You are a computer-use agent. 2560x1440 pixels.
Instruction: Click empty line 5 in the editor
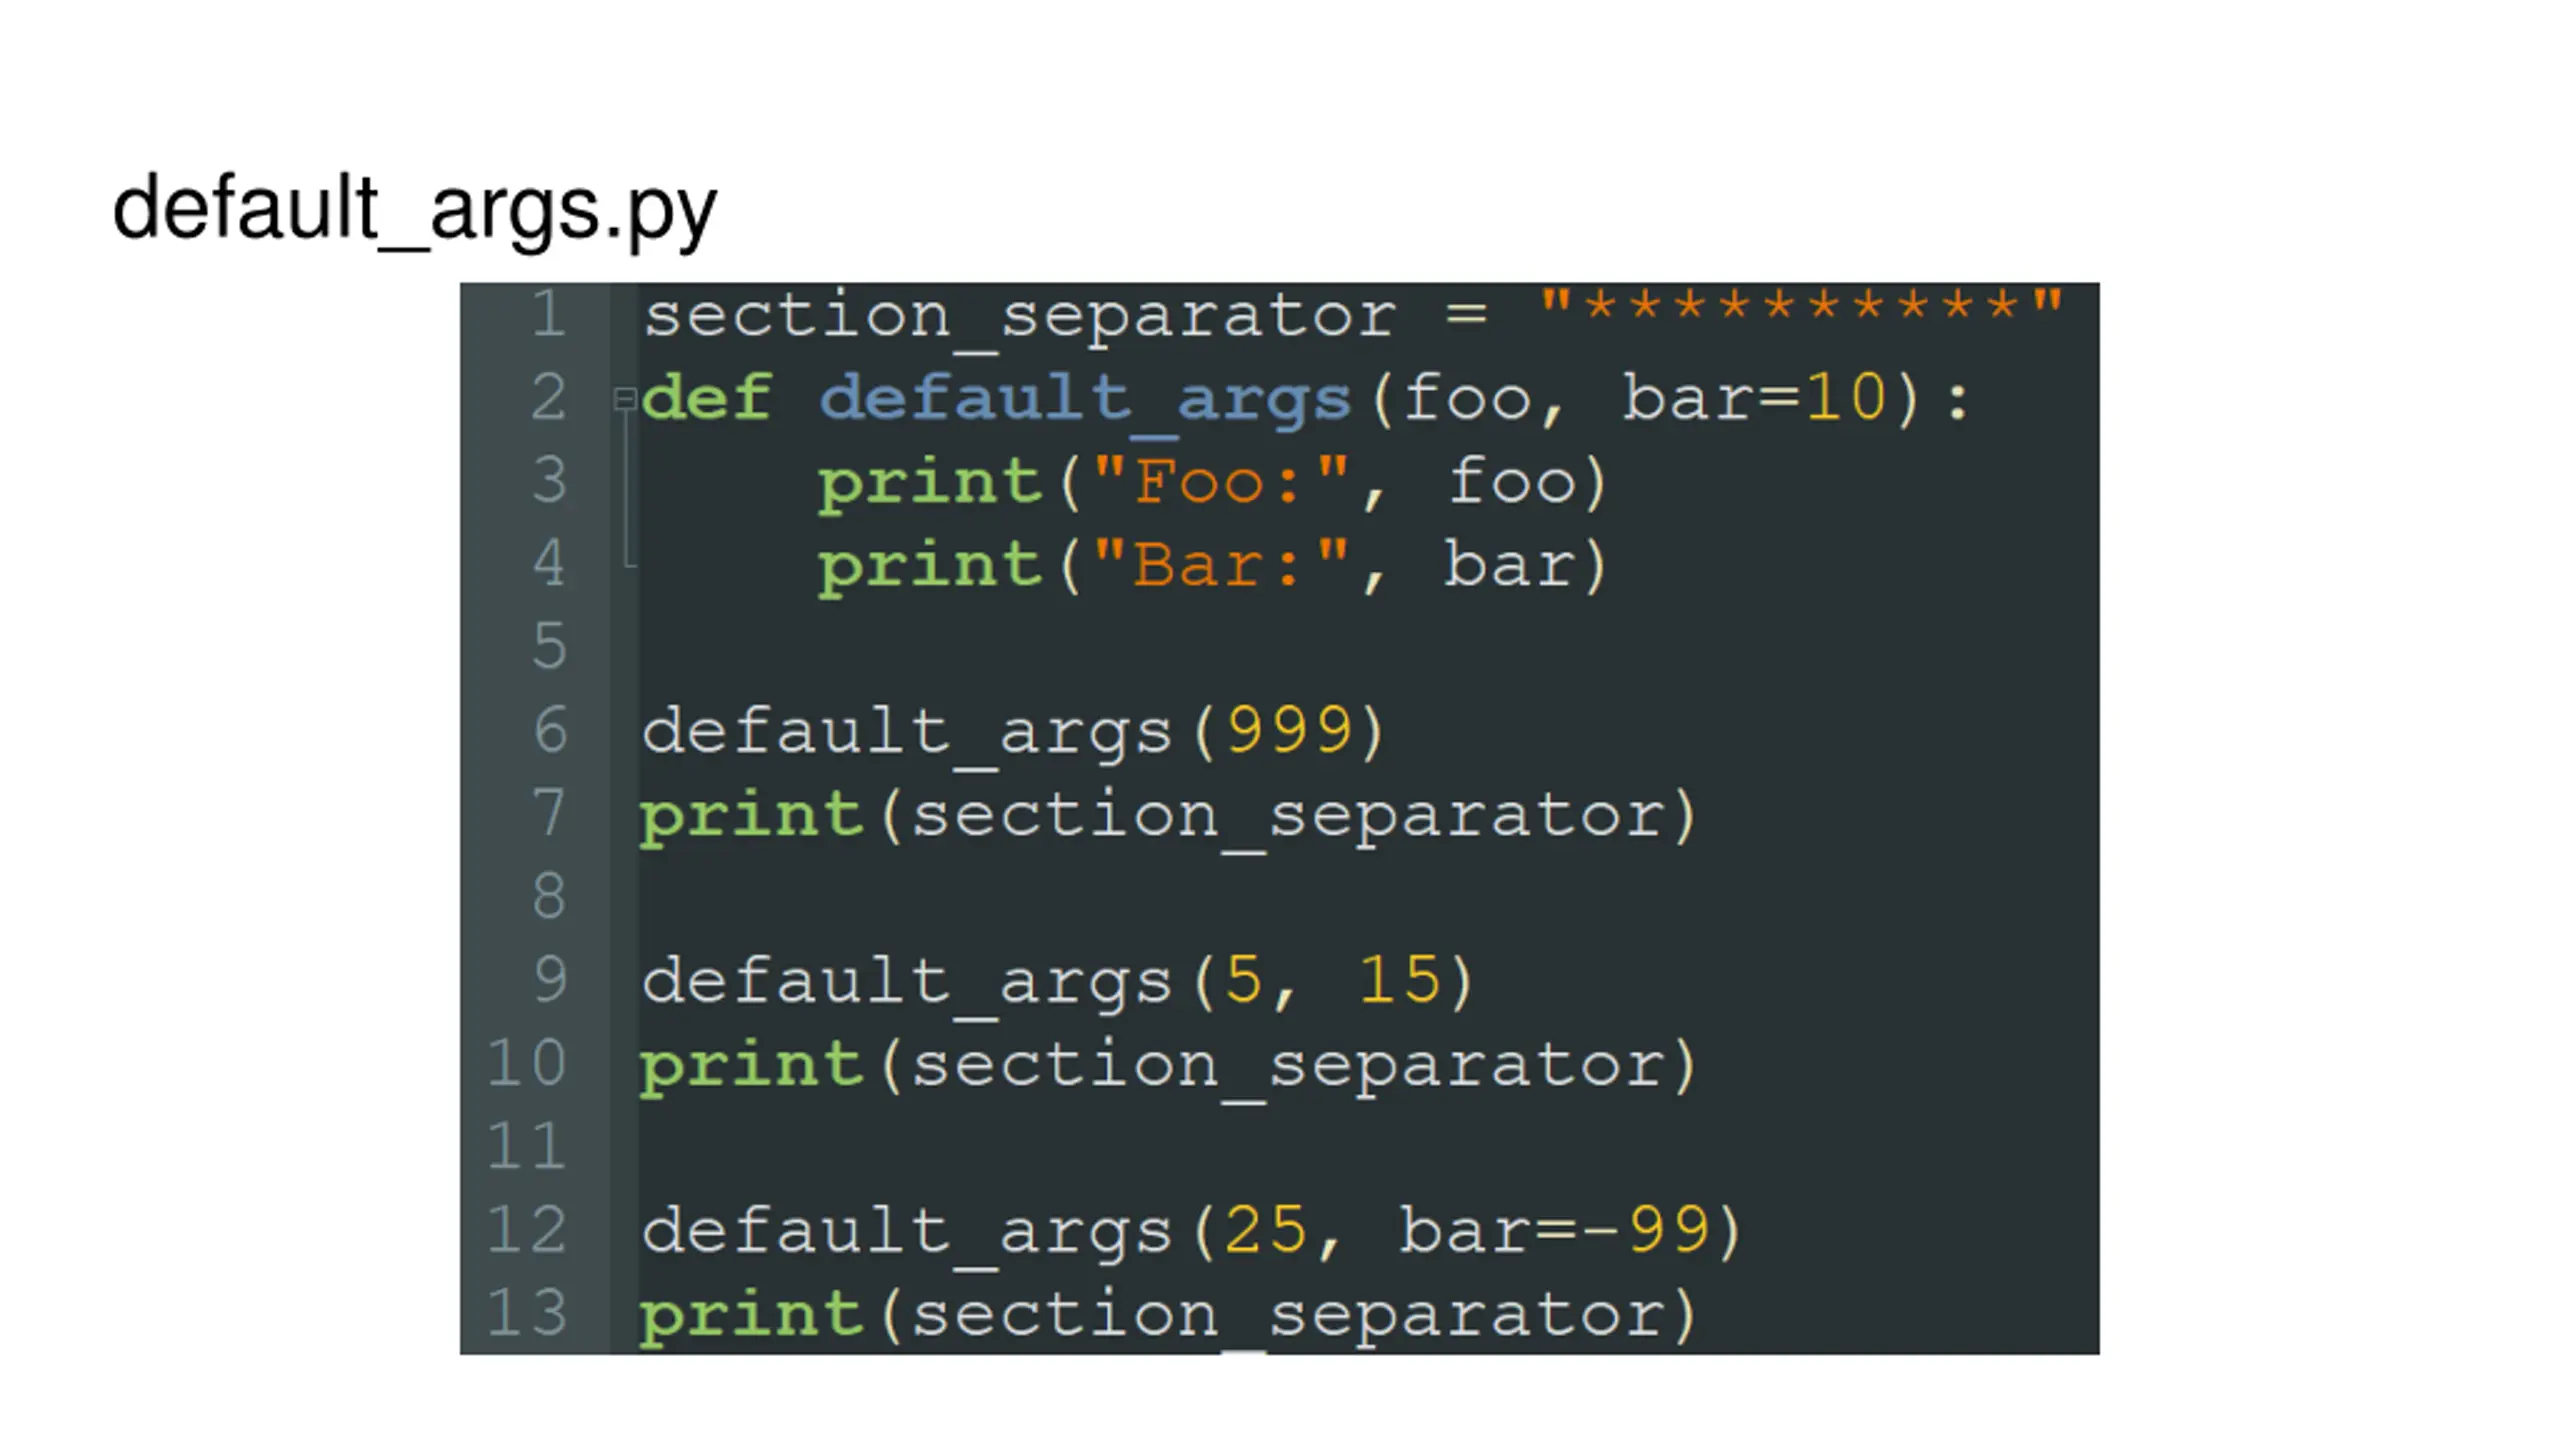(1368, 646)
